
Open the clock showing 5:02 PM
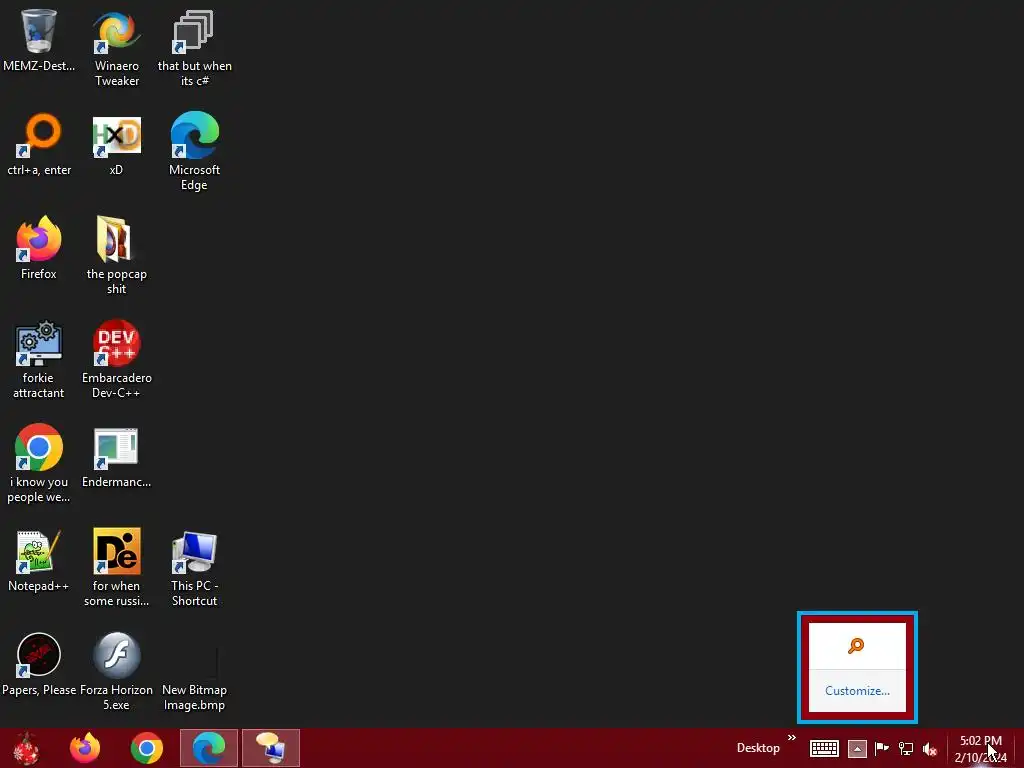click(x=980, y=749)
